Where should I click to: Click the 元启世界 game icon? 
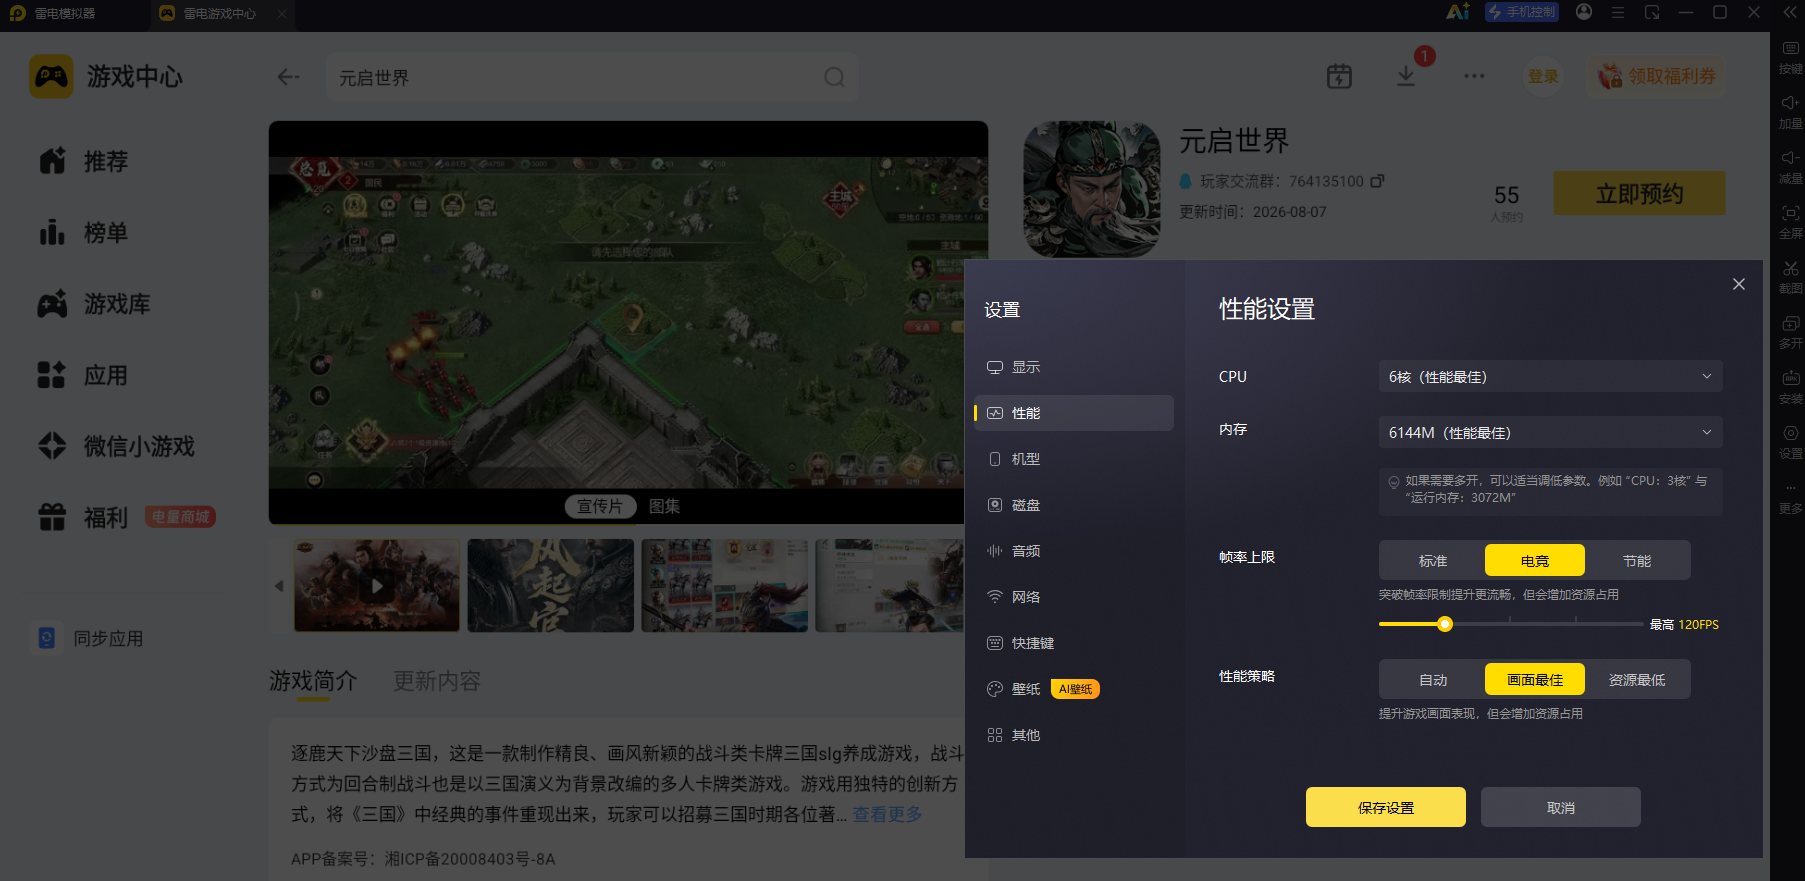click(1092, 189)
